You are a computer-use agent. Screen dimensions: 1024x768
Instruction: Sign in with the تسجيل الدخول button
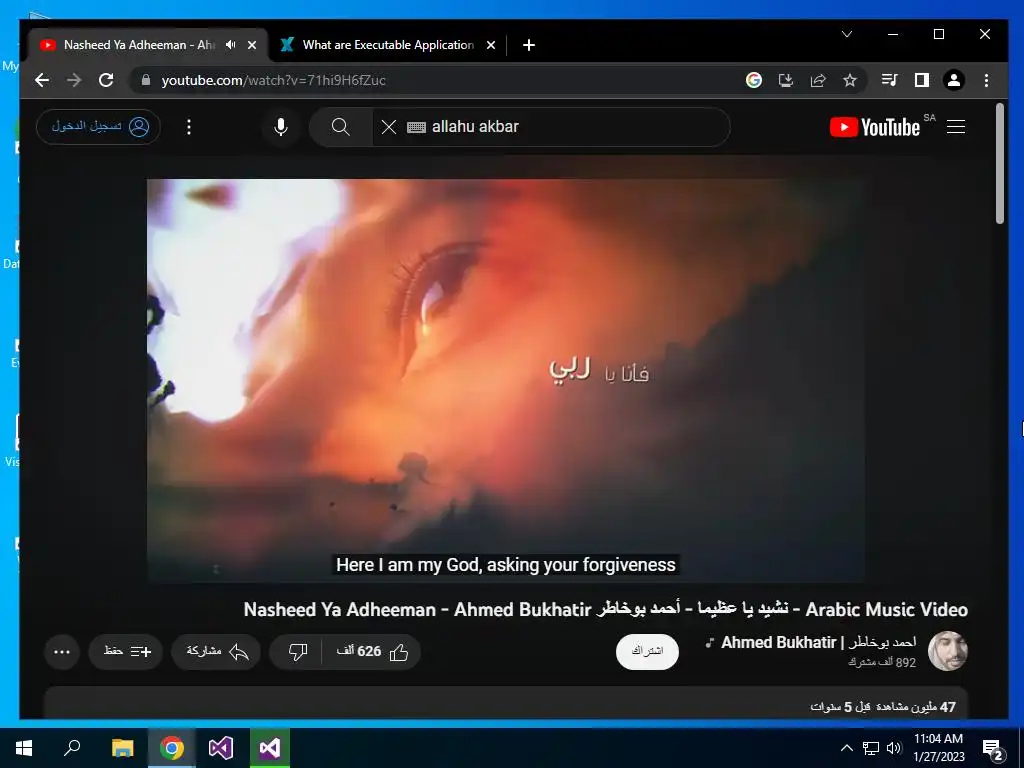(x=98, y=126)
